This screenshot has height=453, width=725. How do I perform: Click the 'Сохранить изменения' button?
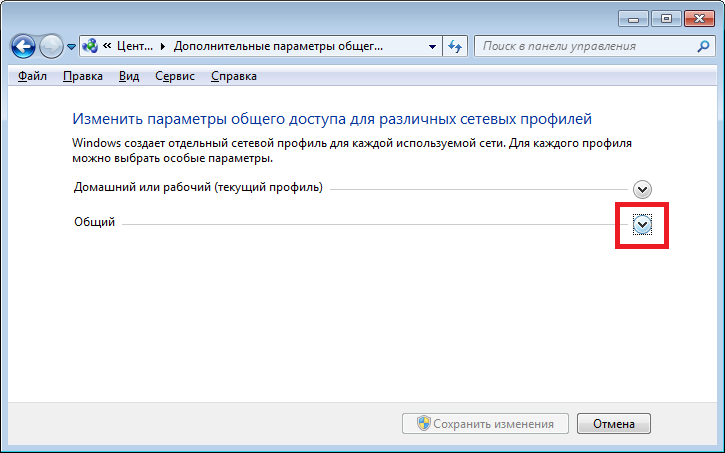tap(485, 423)
